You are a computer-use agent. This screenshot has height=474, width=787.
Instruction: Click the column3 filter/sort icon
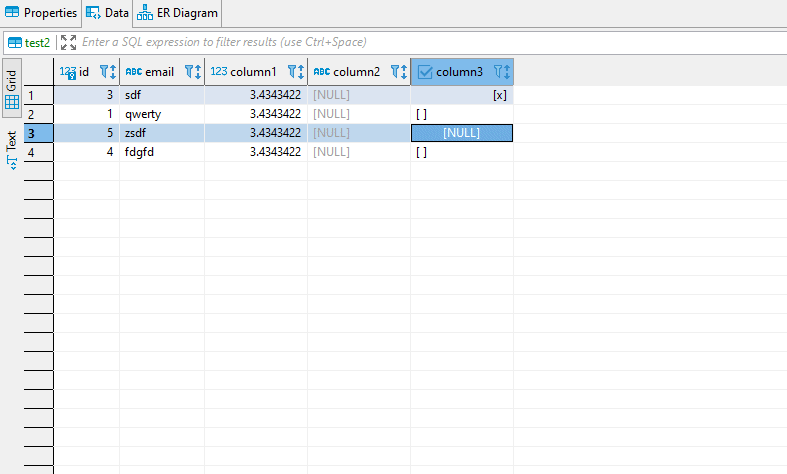(x=501, y=72)
